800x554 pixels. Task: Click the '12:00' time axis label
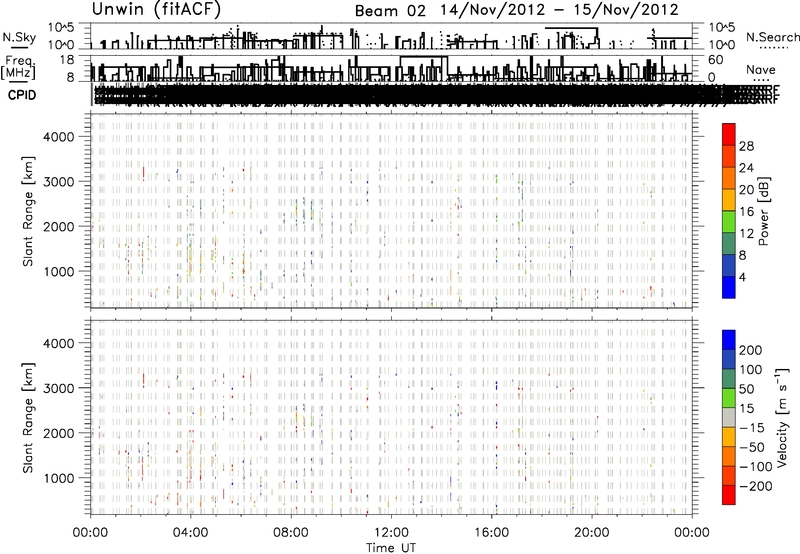(391, 533)
